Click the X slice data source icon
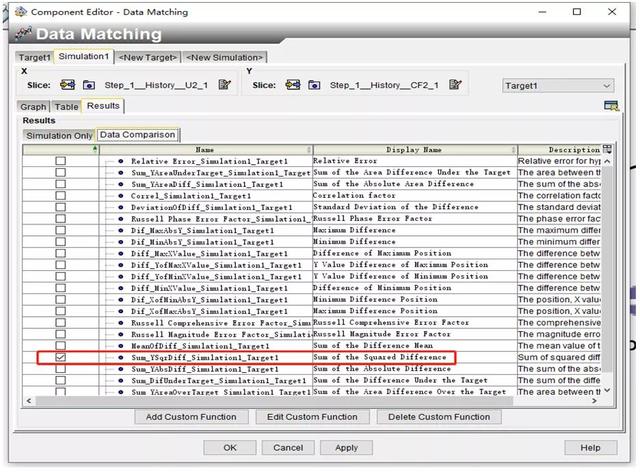 [x=69, y=86]
